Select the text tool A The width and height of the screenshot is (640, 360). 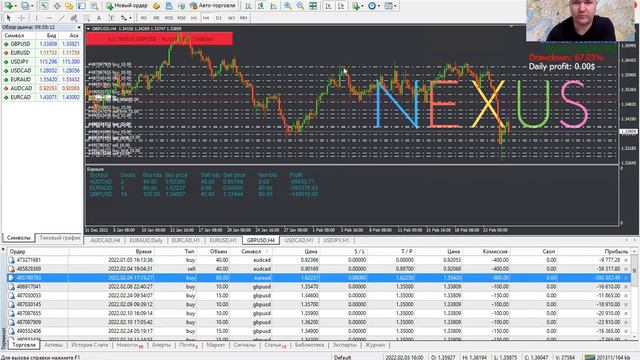click(x=99, y=18)
